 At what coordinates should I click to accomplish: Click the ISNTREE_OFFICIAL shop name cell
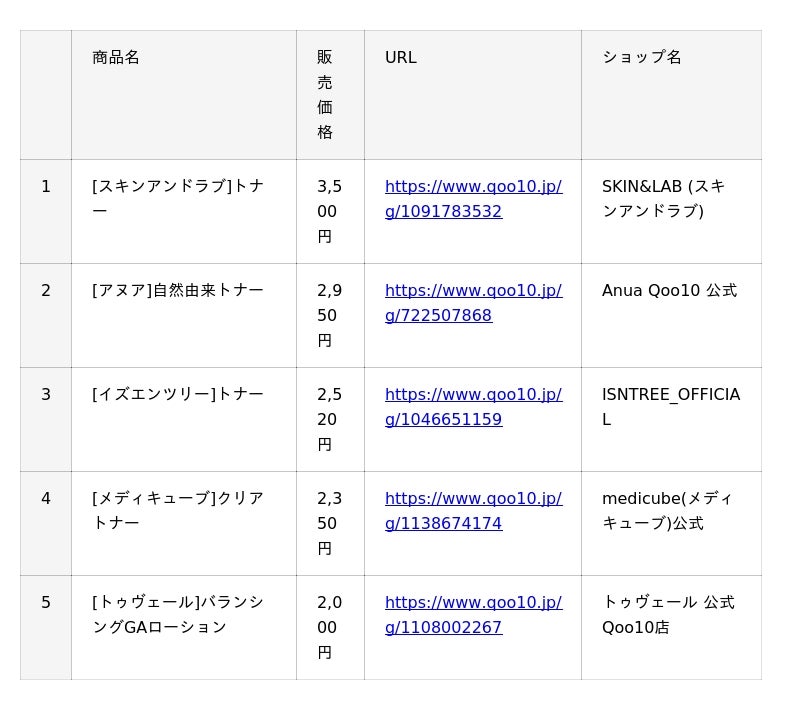(670, 407)
